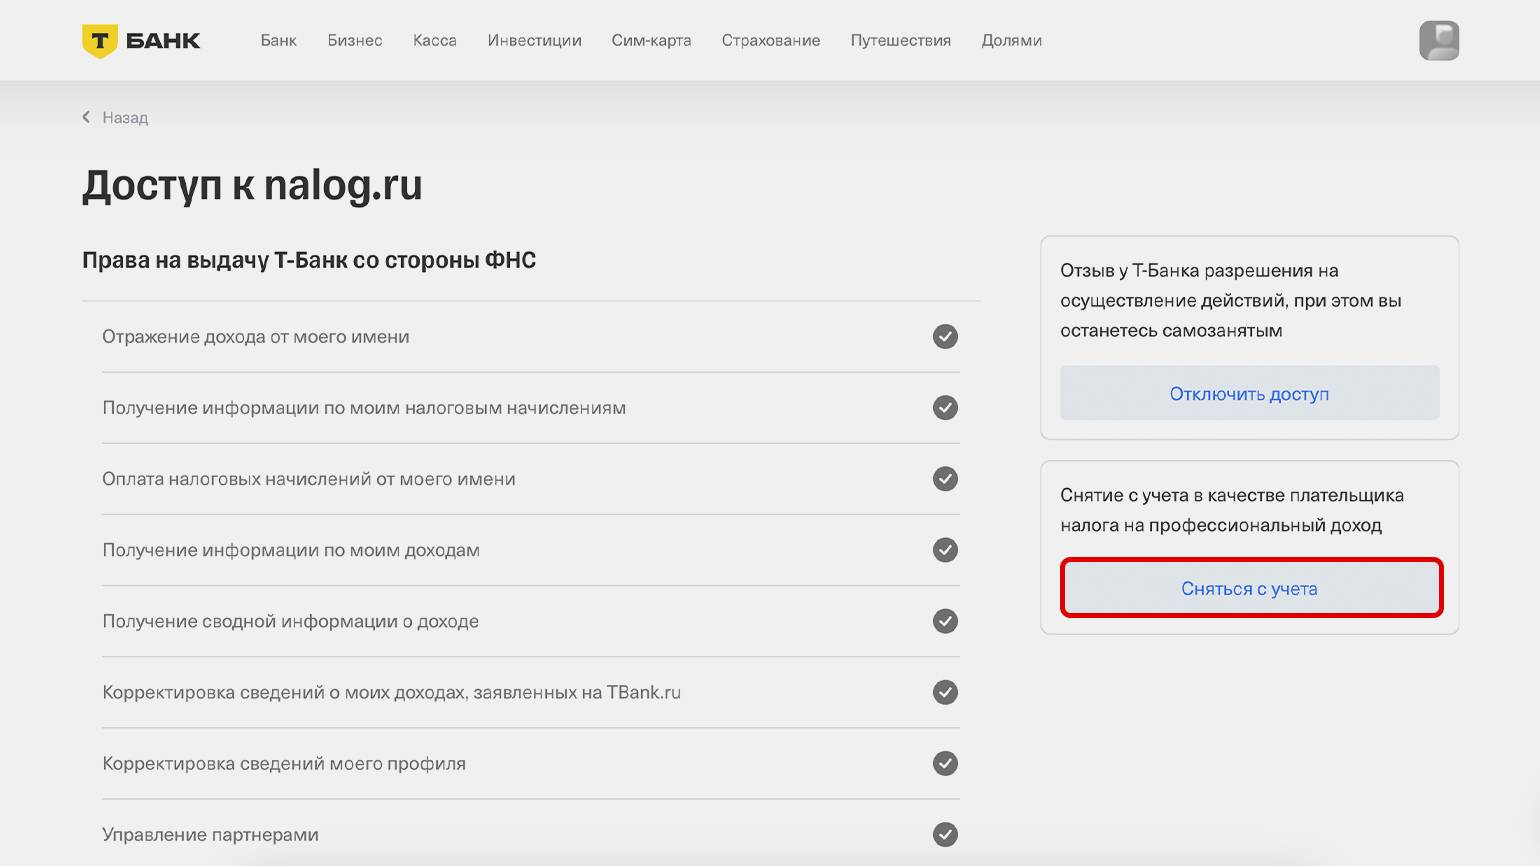Open the user profile avatar
1540x866 pixels.
point(1438,41)
